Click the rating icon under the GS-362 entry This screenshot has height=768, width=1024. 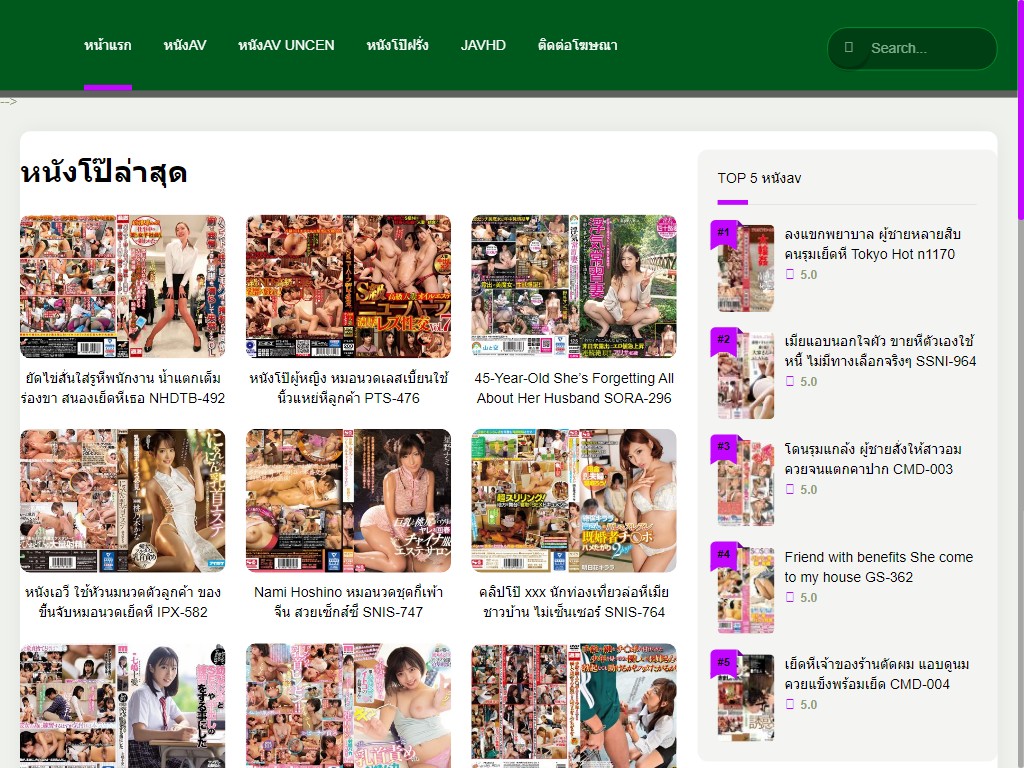click(790, 598)
